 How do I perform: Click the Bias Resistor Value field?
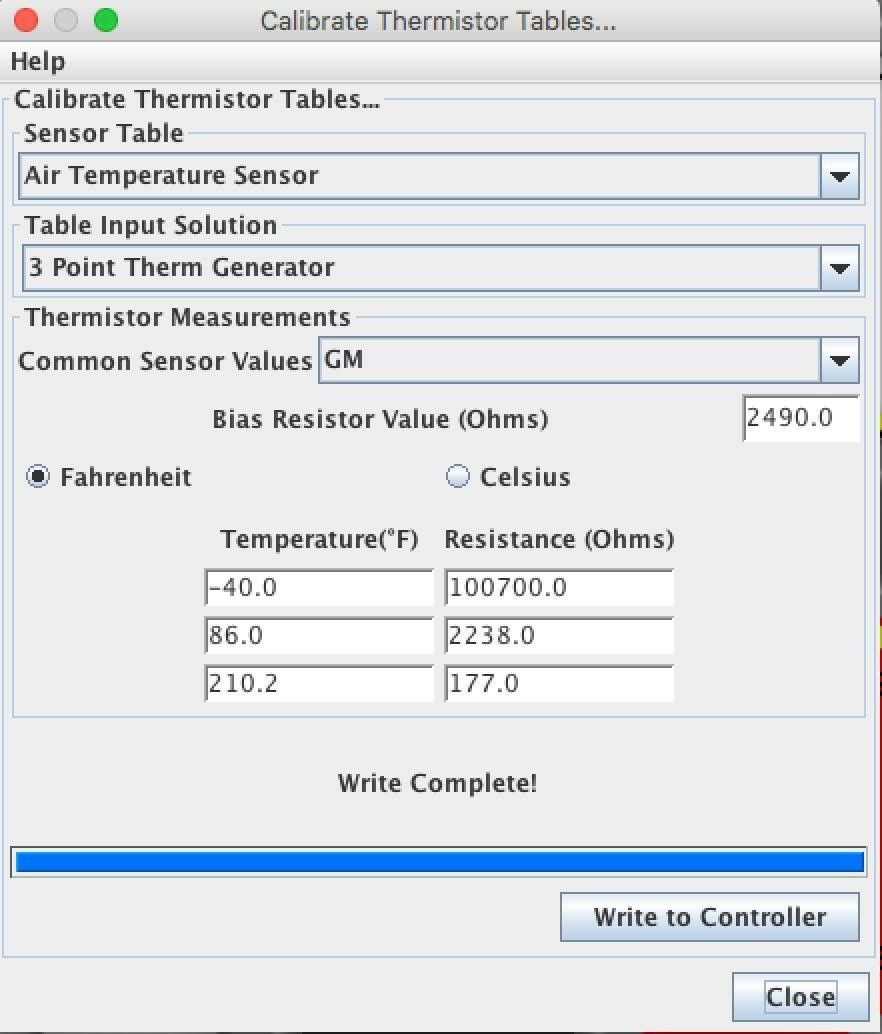pos(800,418)
